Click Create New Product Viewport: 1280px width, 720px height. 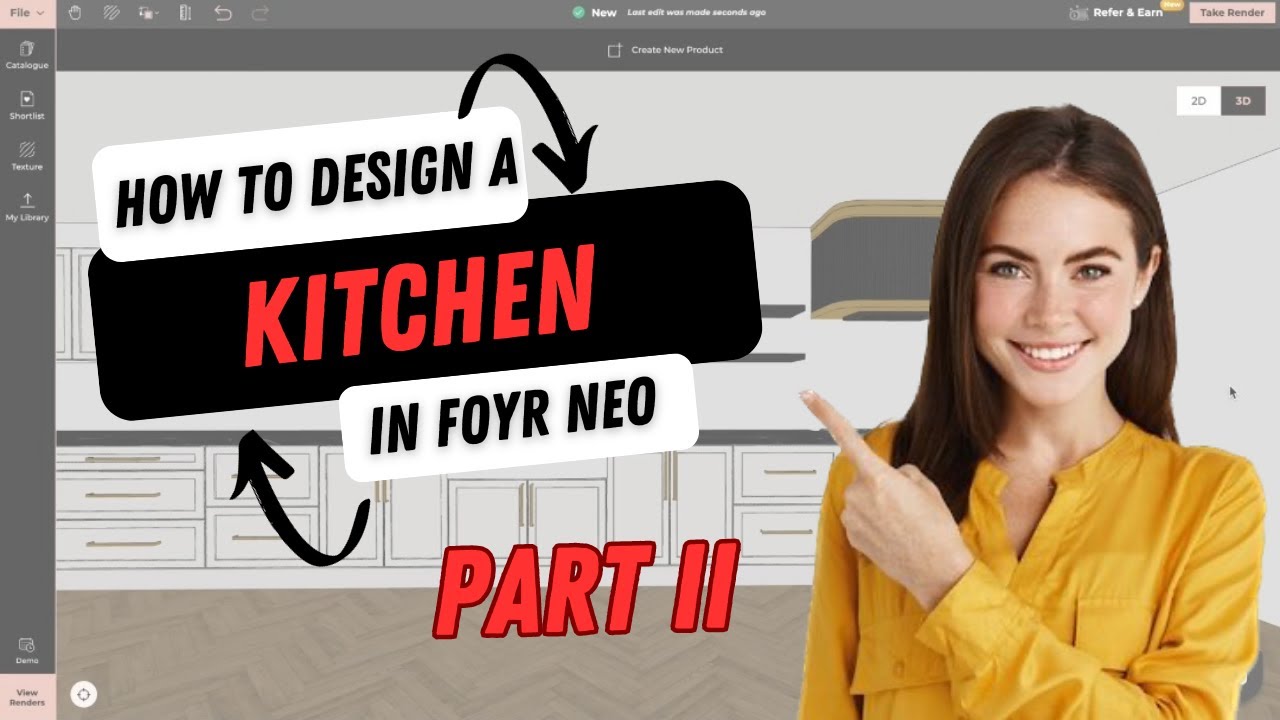(677, 50)
